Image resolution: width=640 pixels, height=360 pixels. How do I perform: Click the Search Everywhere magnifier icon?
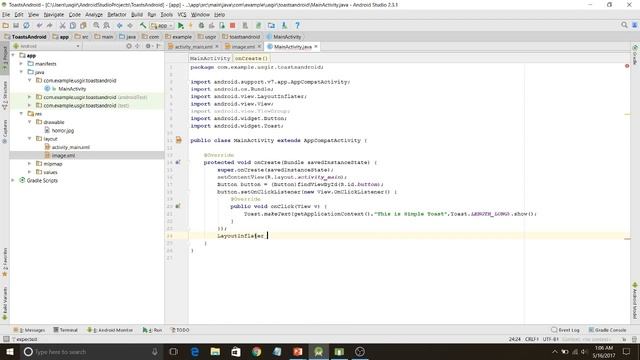624,25
